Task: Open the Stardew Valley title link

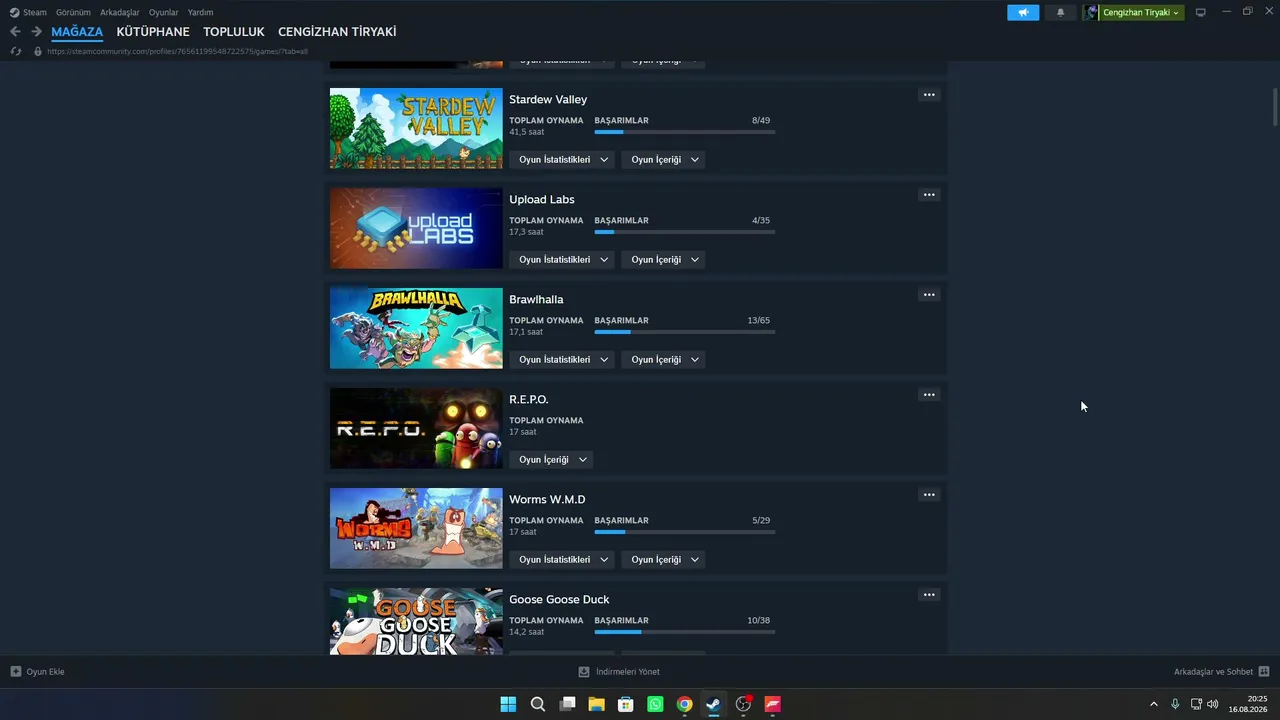Action: (548, 100)
